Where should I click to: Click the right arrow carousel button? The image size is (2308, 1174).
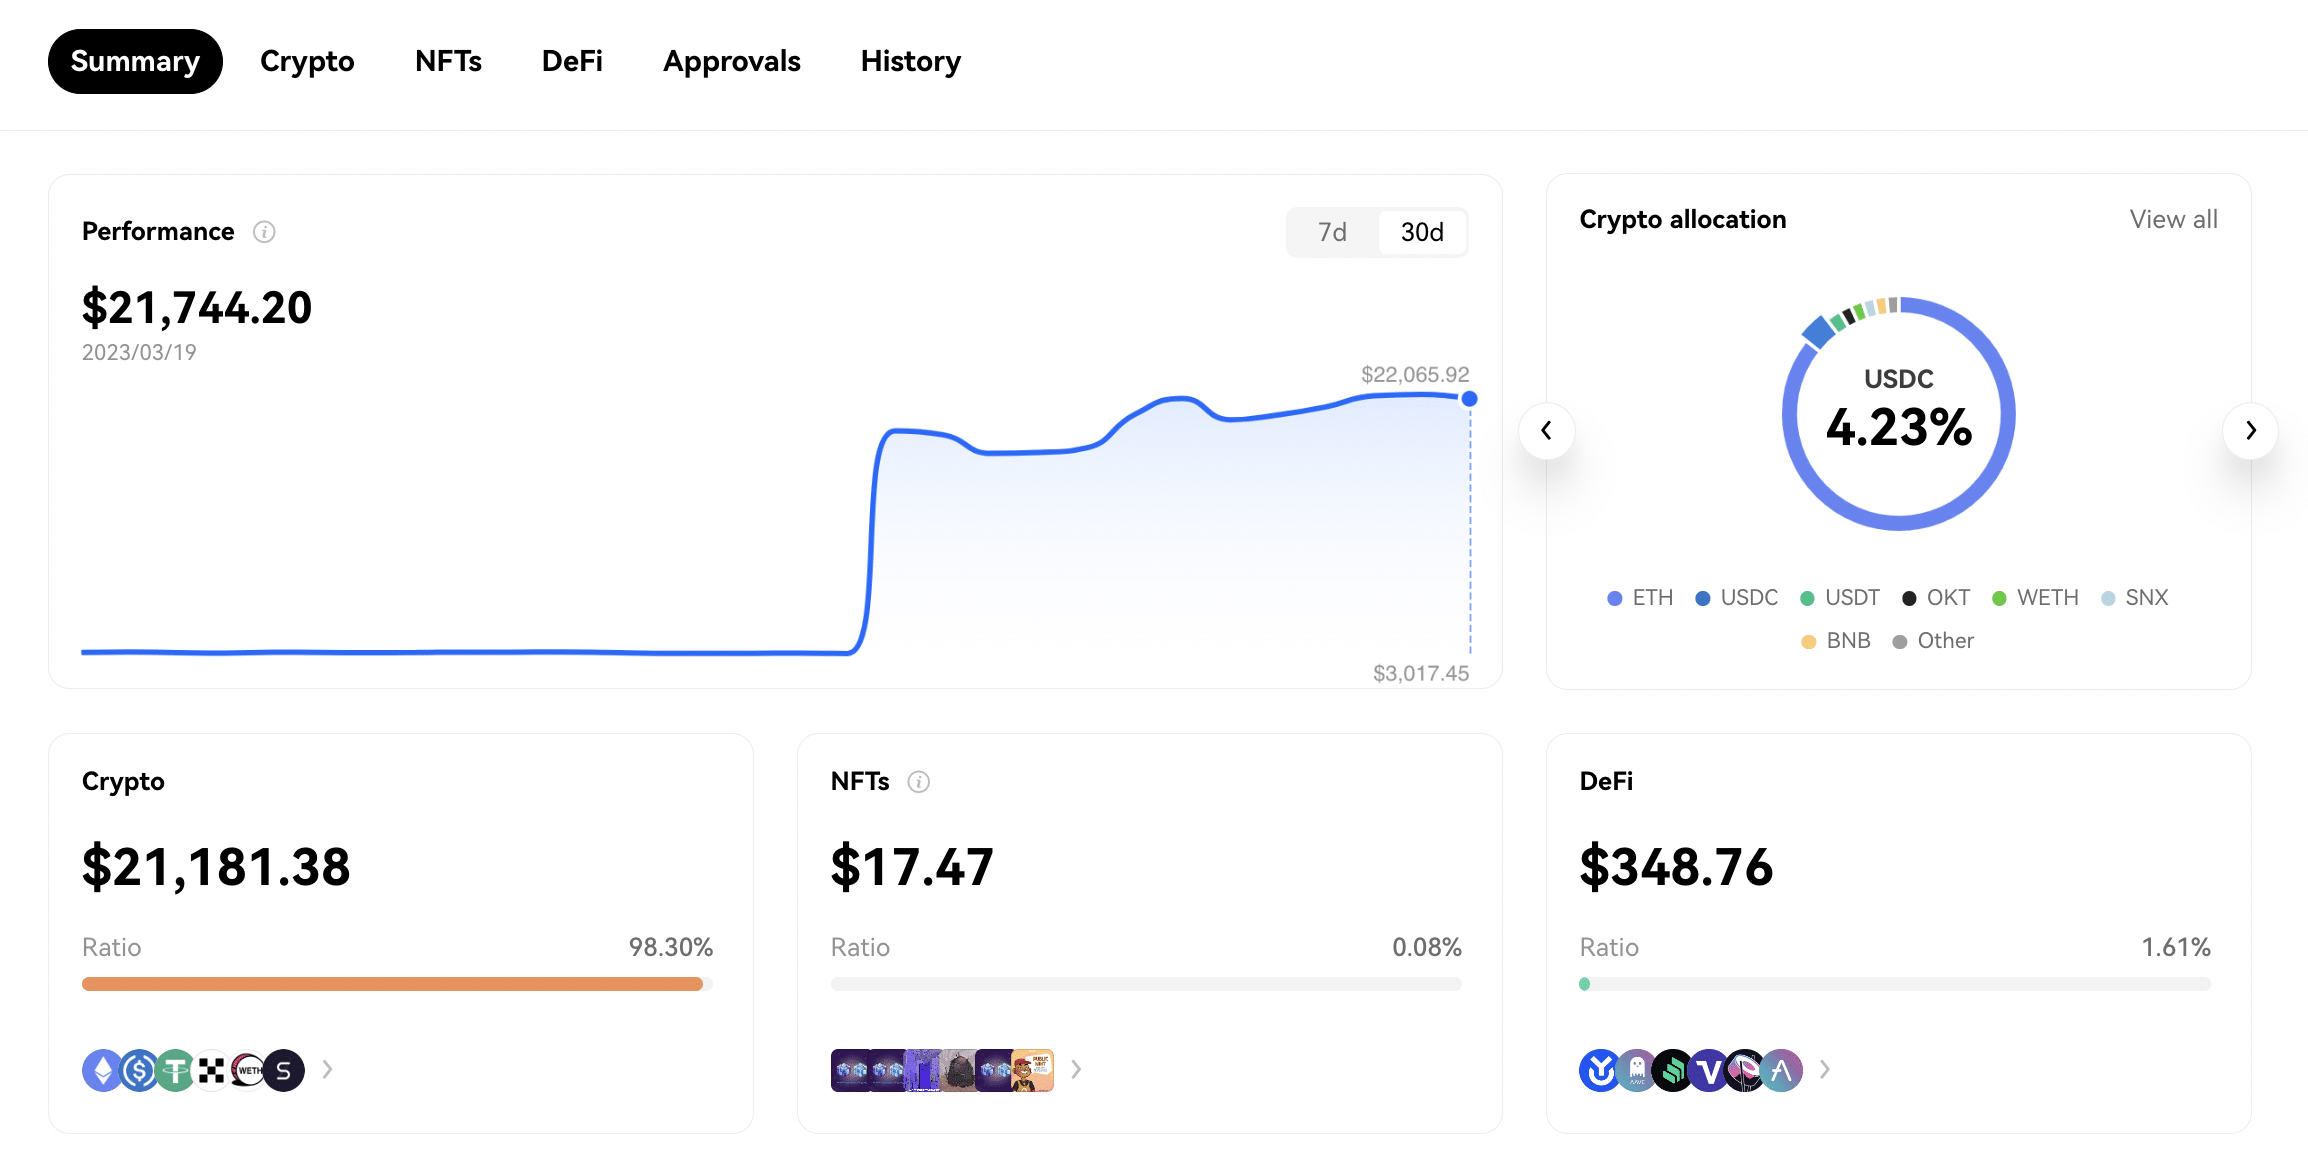(2253, 430)
